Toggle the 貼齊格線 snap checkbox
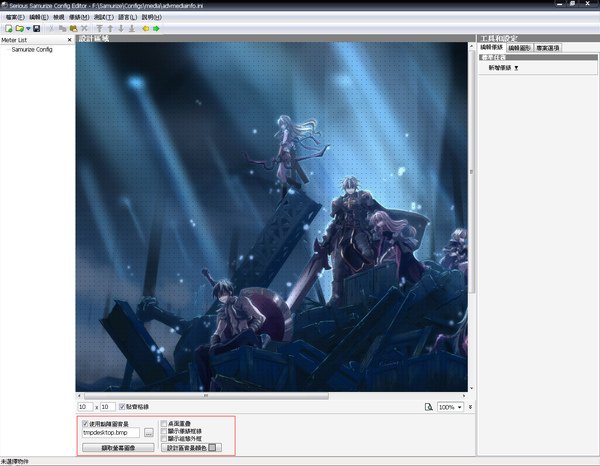This screenshot has width=600, height=466. [x=122, y=407]
